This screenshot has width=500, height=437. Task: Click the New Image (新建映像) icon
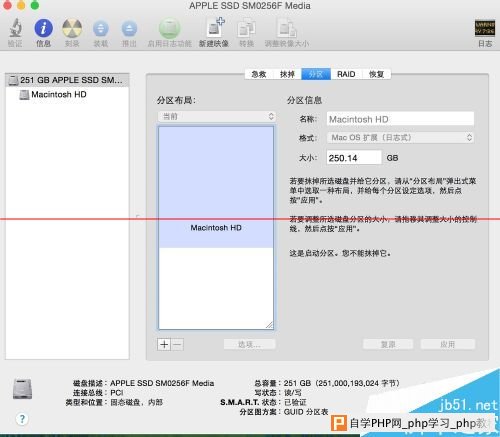(215, 27)
